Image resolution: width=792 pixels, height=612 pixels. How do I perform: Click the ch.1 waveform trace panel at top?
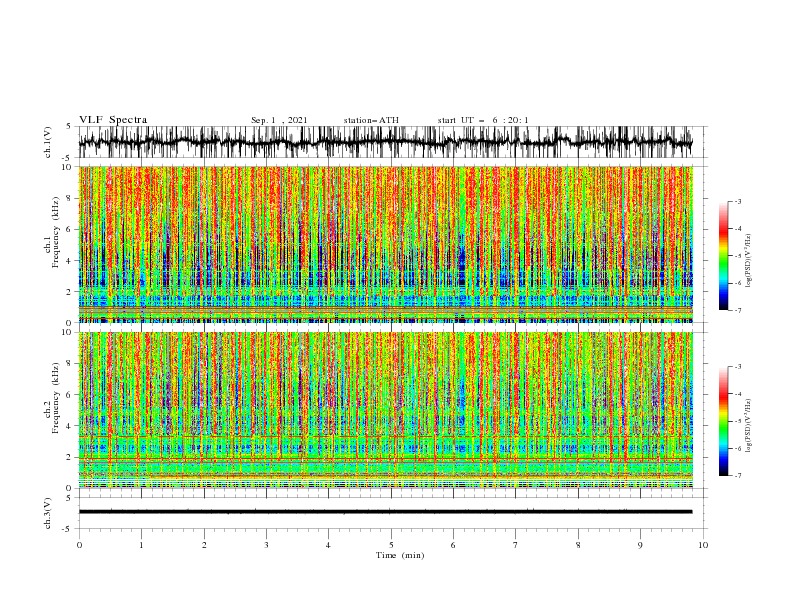(392, 142)
